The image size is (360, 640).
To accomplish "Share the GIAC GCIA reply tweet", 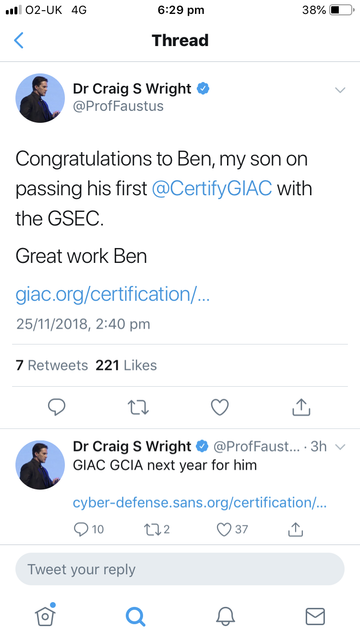I will (295, 529).
